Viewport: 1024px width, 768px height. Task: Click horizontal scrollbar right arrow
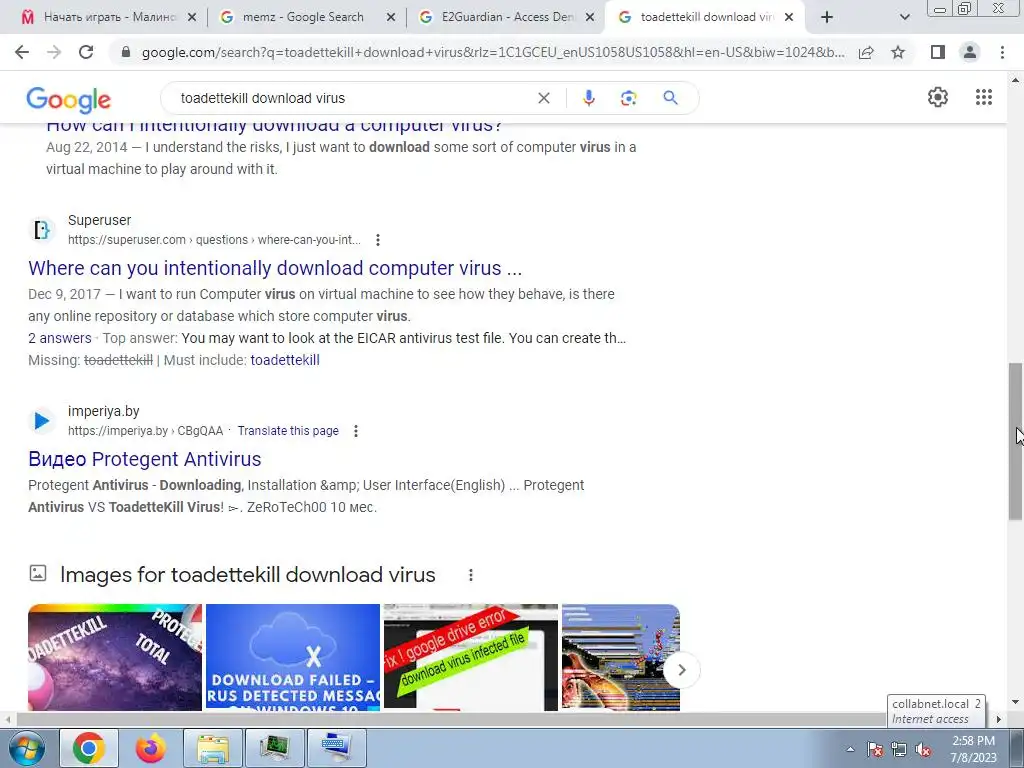(998, 719)
